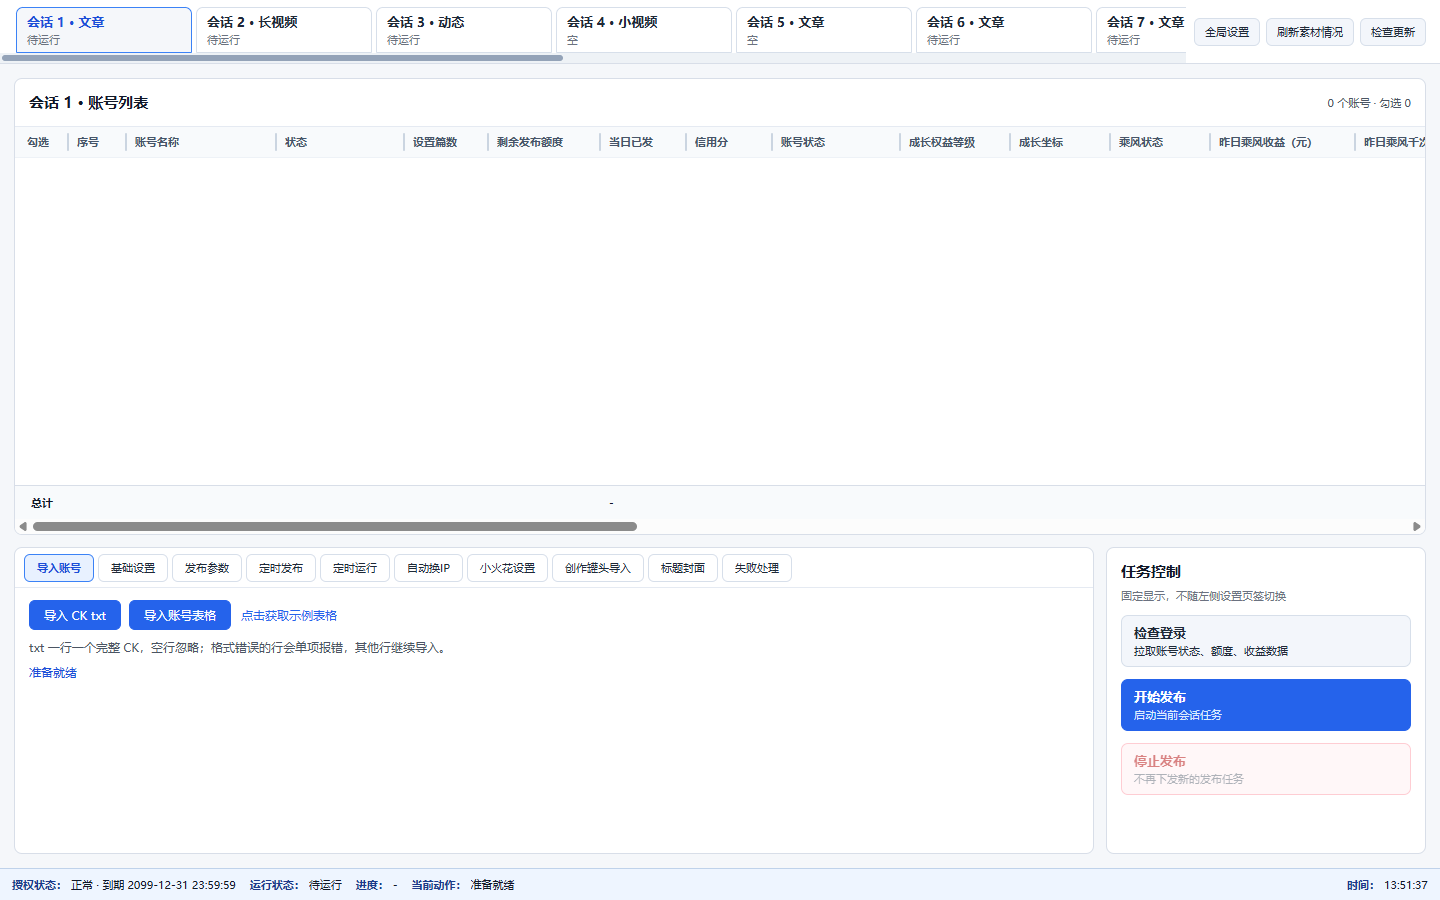
Task: Click the table's left scroll arrow
Action: [23, 526]
